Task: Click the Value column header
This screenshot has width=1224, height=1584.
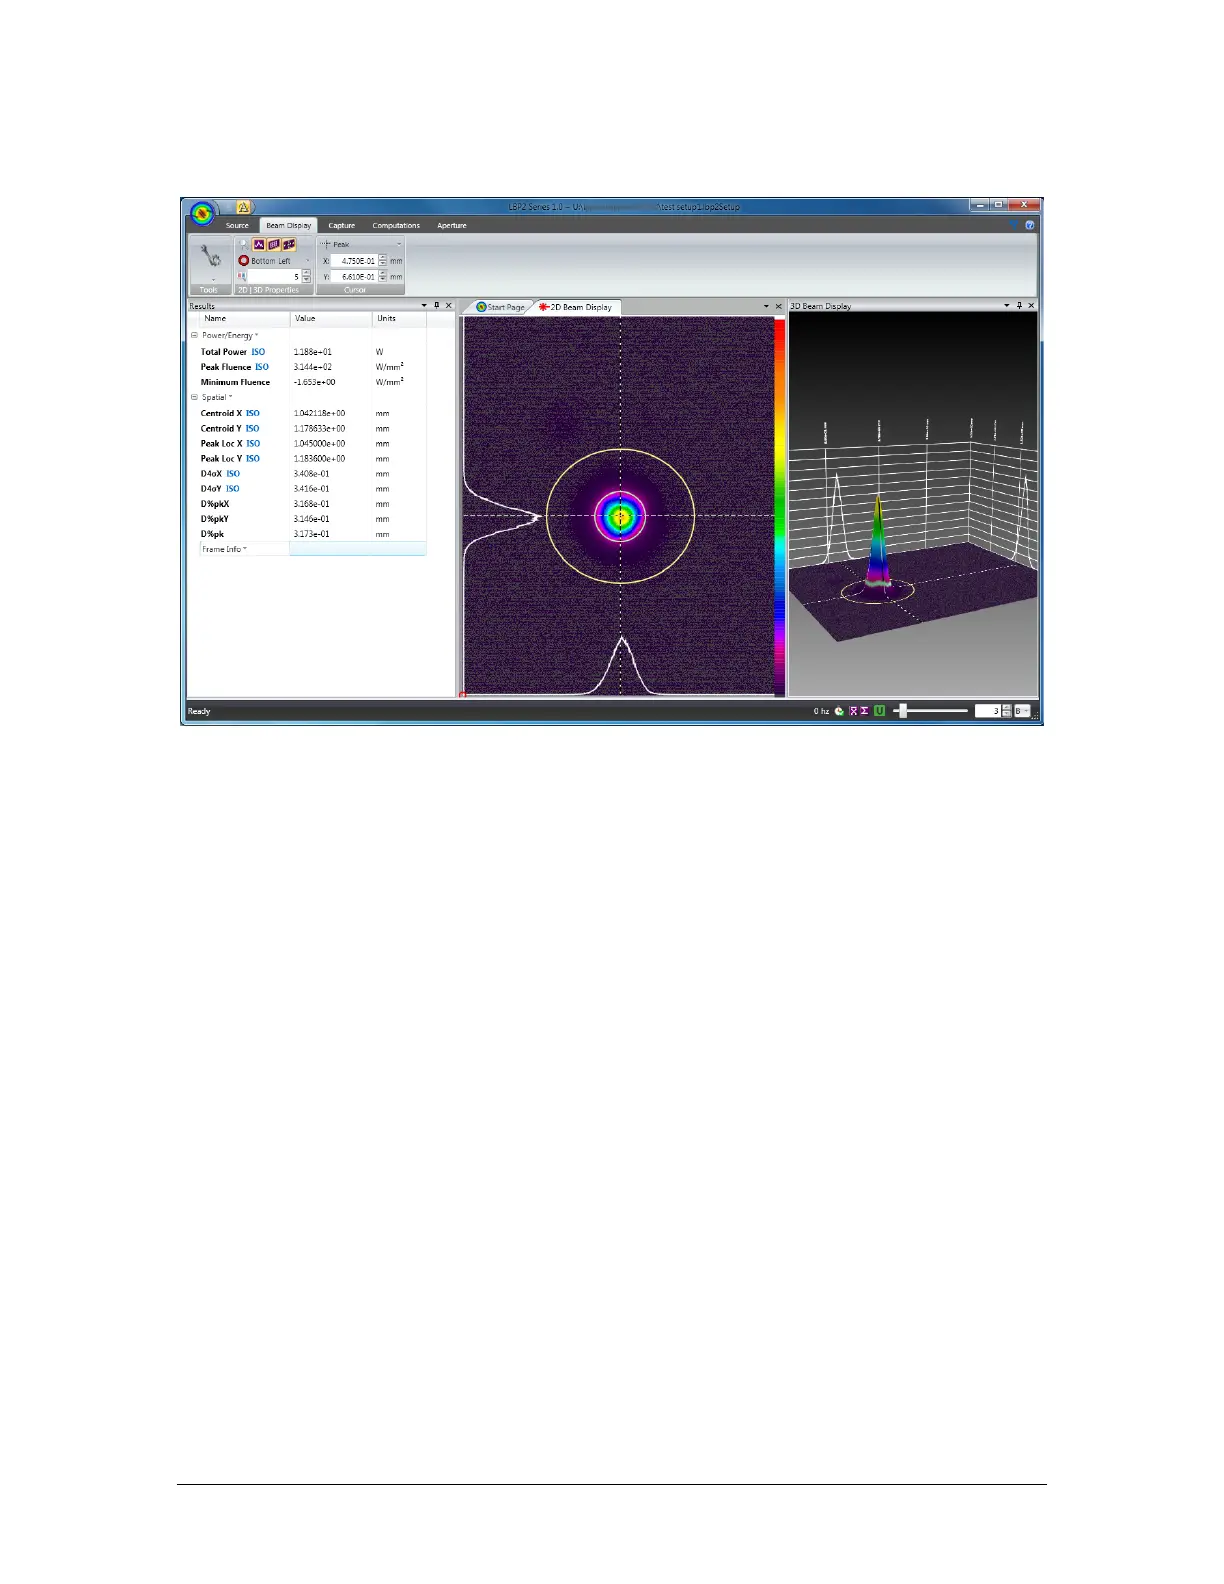Action: [x=331, y=319]
